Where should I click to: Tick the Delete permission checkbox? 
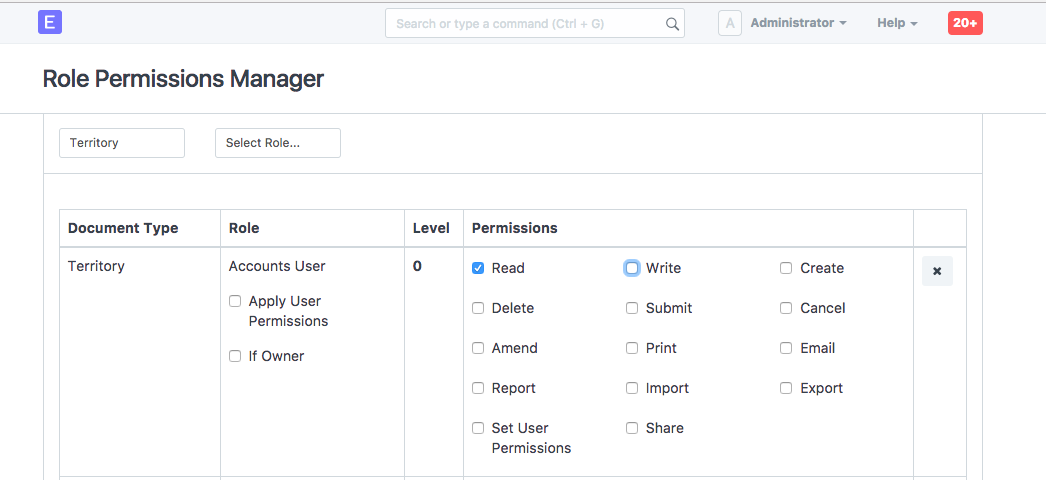[478, 308]
